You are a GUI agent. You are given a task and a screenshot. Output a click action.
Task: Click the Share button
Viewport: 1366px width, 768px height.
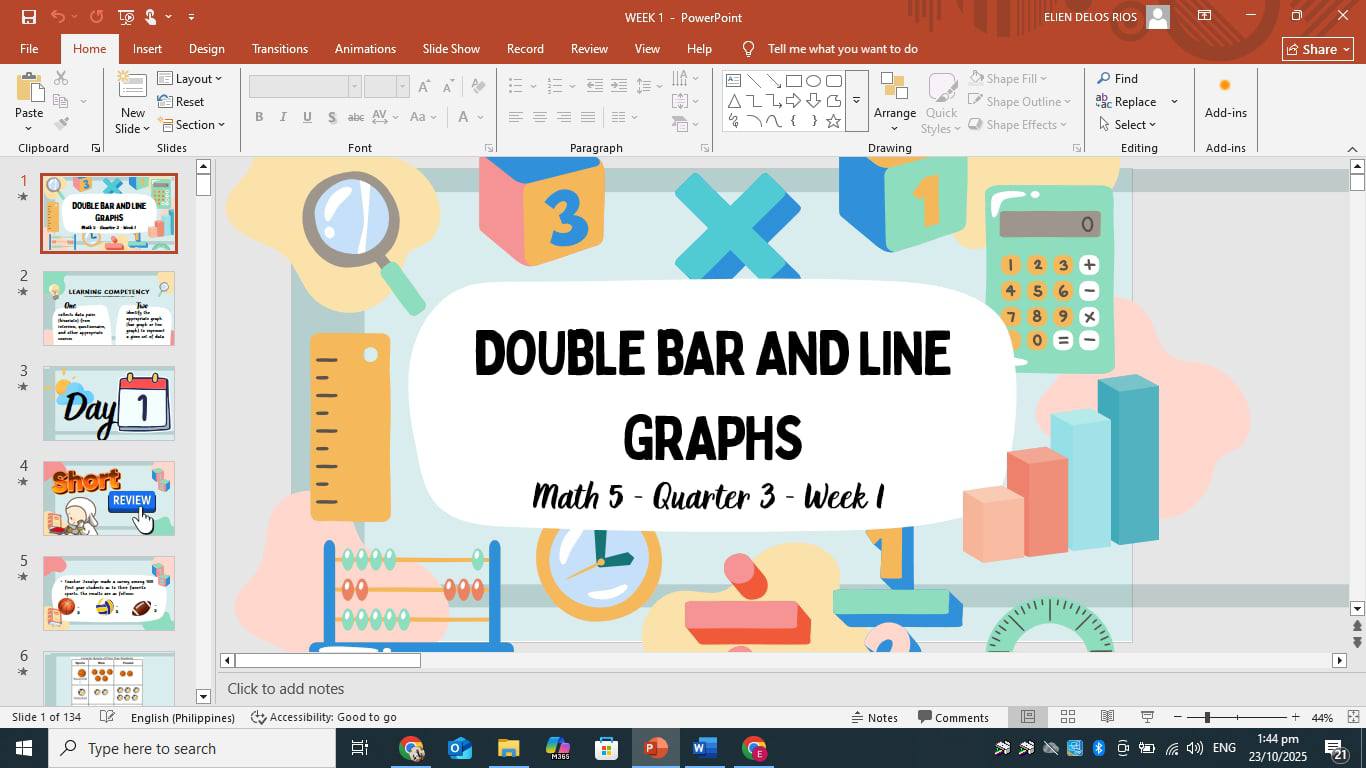(1318, 49)
